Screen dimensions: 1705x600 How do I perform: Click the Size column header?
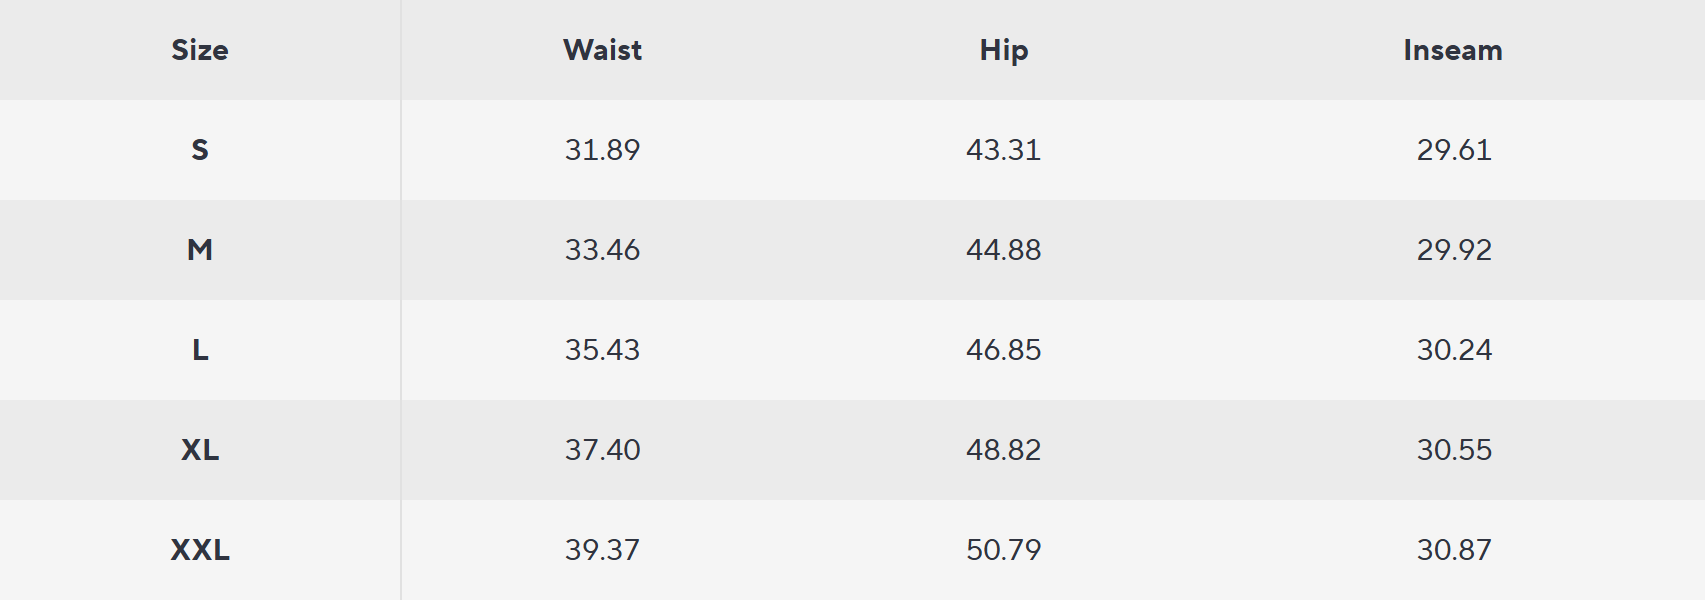click(x=200, y=50)
